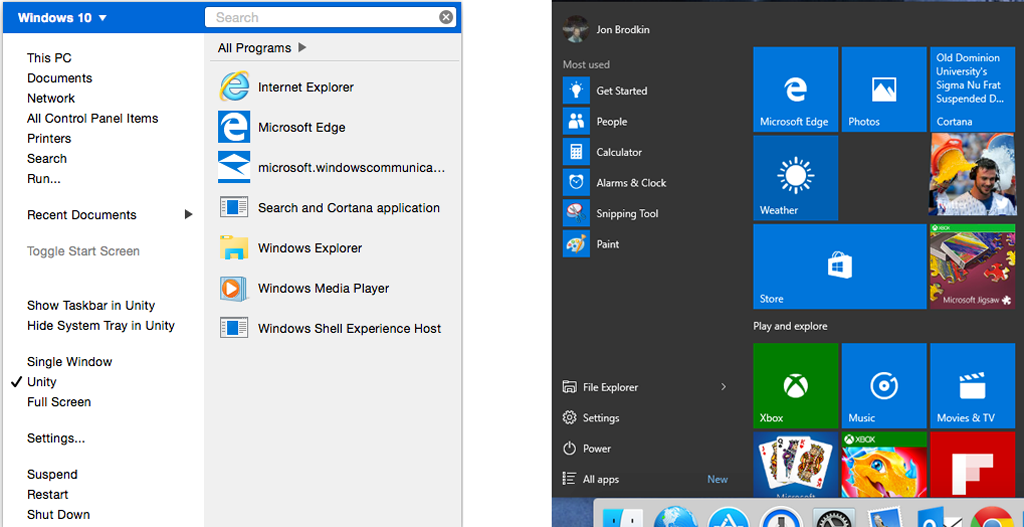This screenshot has height=527, width=1024.
Task: Expand the Windows 10 dropdown header
Action: 62,18
